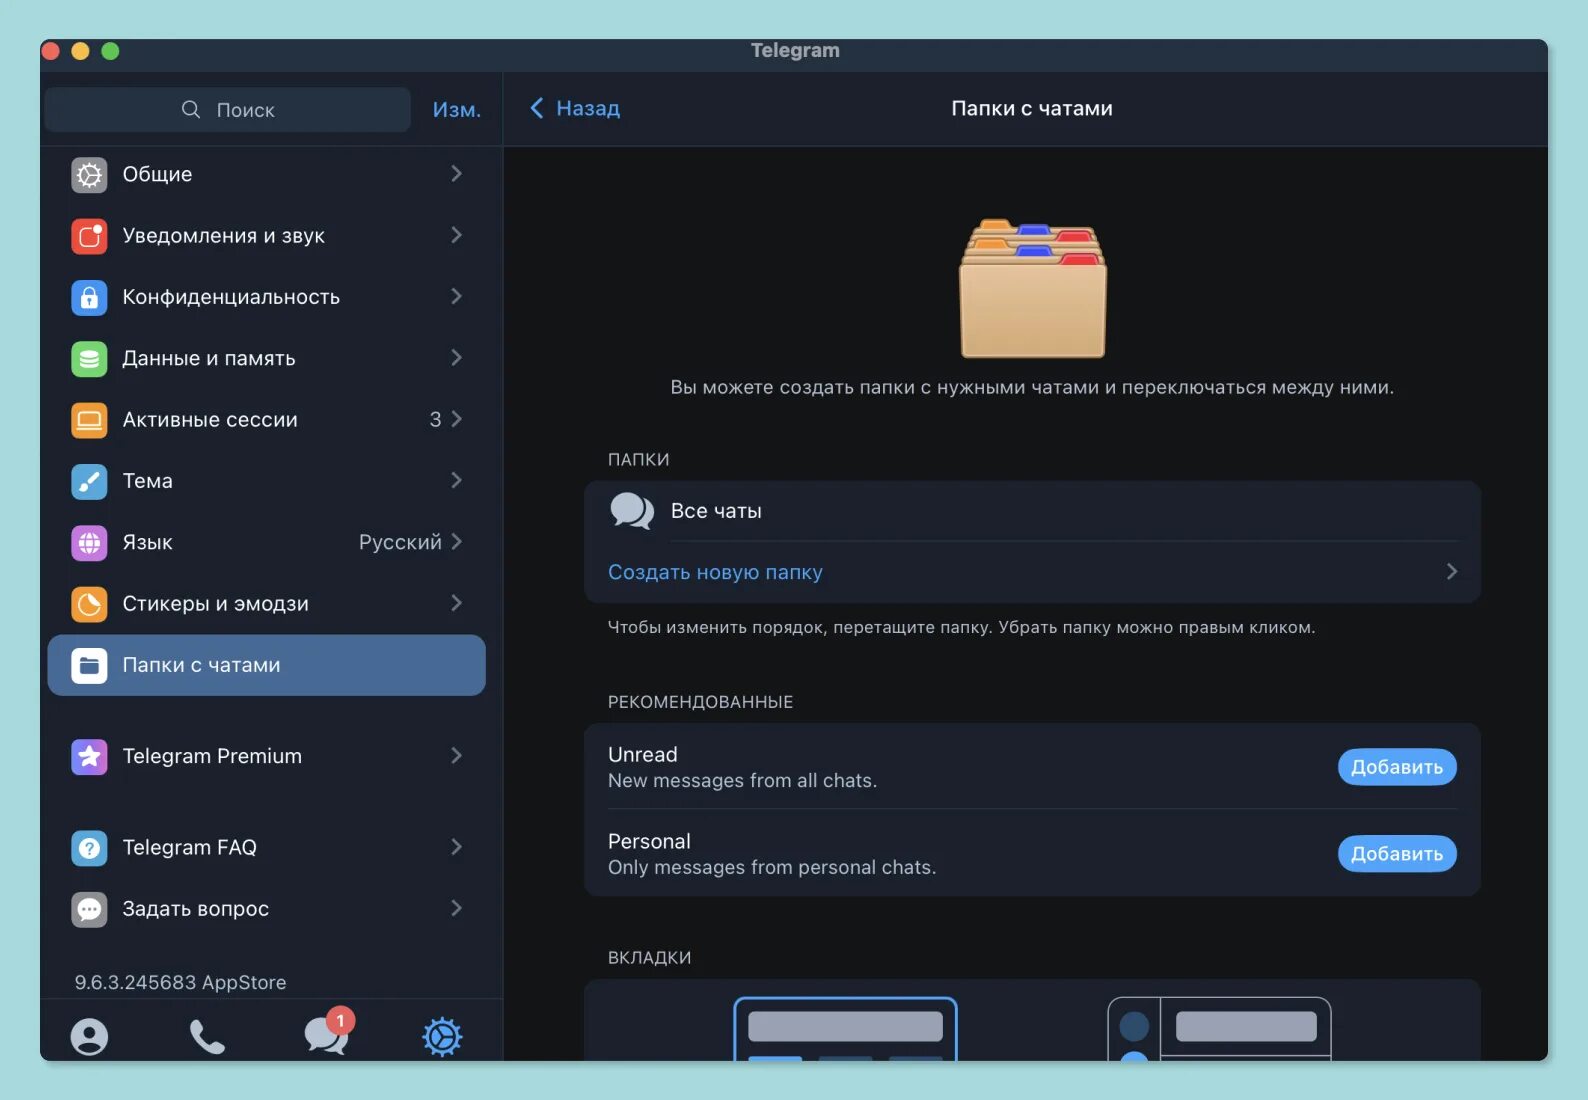Click Задать вопрос label
The width and height of the screenshot is (1588, 1100).
tap(196, 909)
